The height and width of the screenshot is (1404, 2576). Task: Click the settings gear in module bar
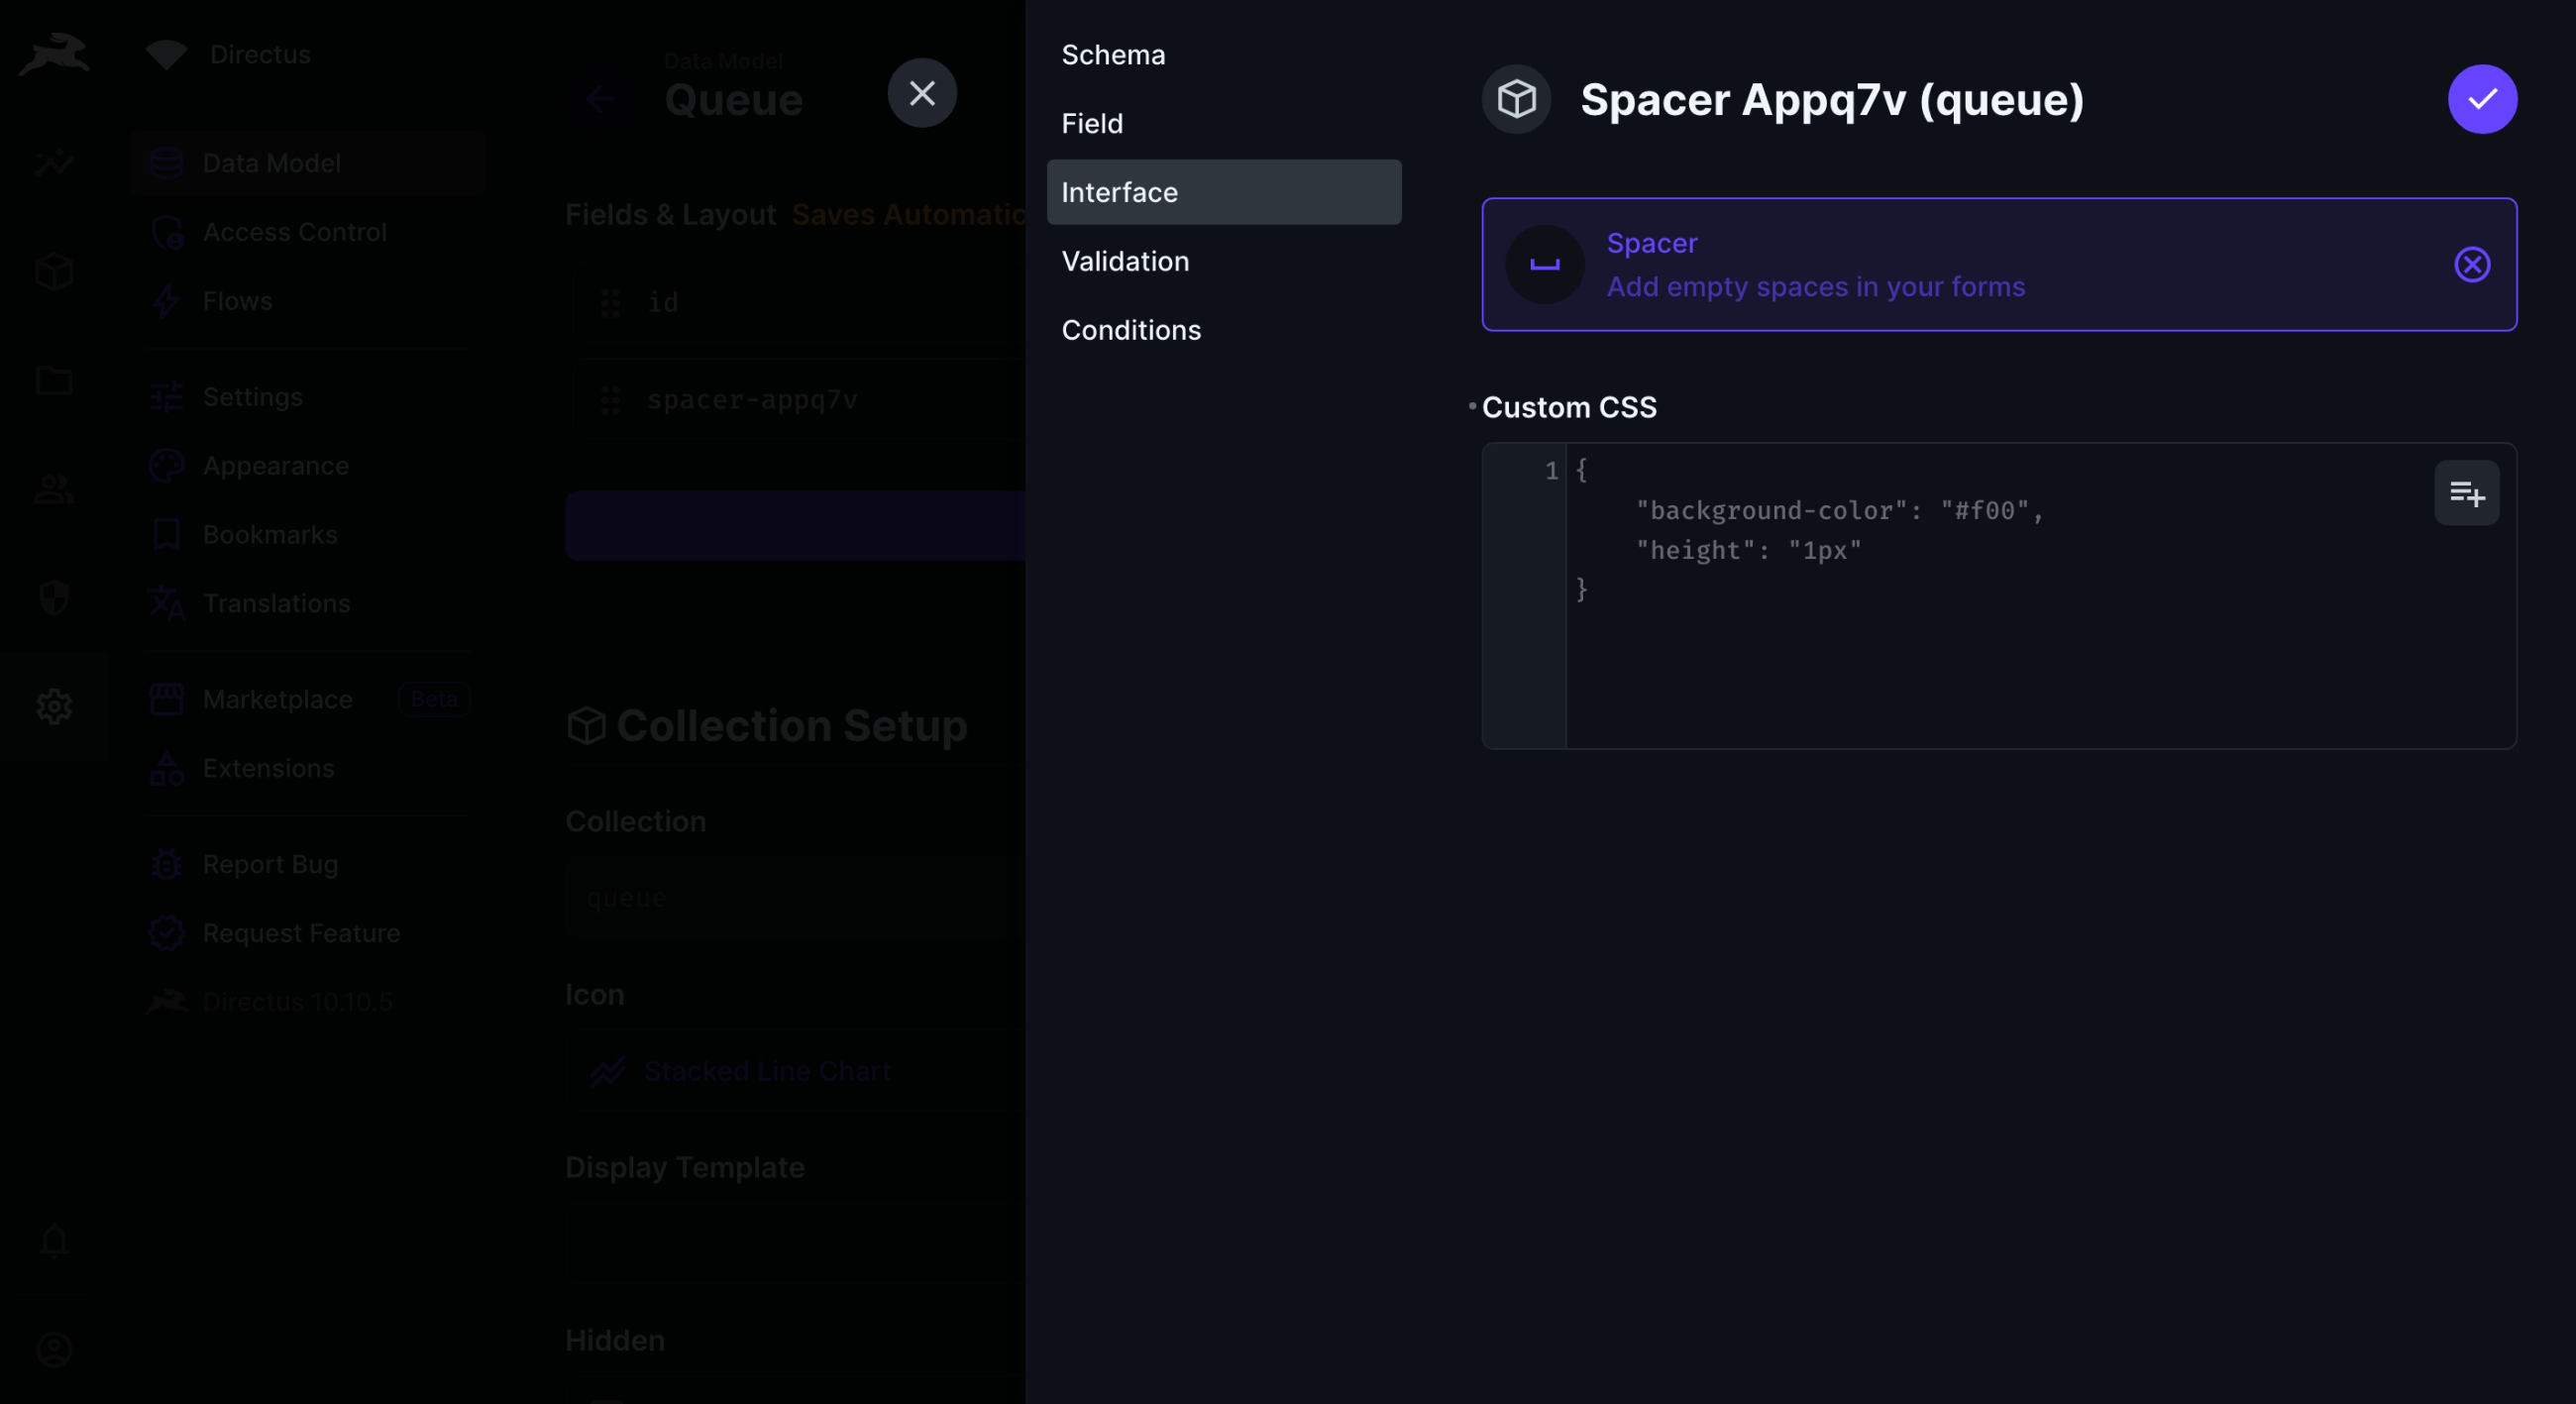click(54, 706)
